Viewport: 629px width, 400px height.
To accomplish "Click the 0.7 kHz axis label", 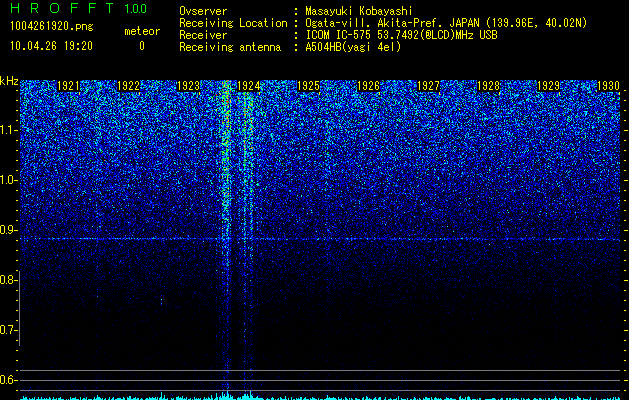I will click(7, 330).
